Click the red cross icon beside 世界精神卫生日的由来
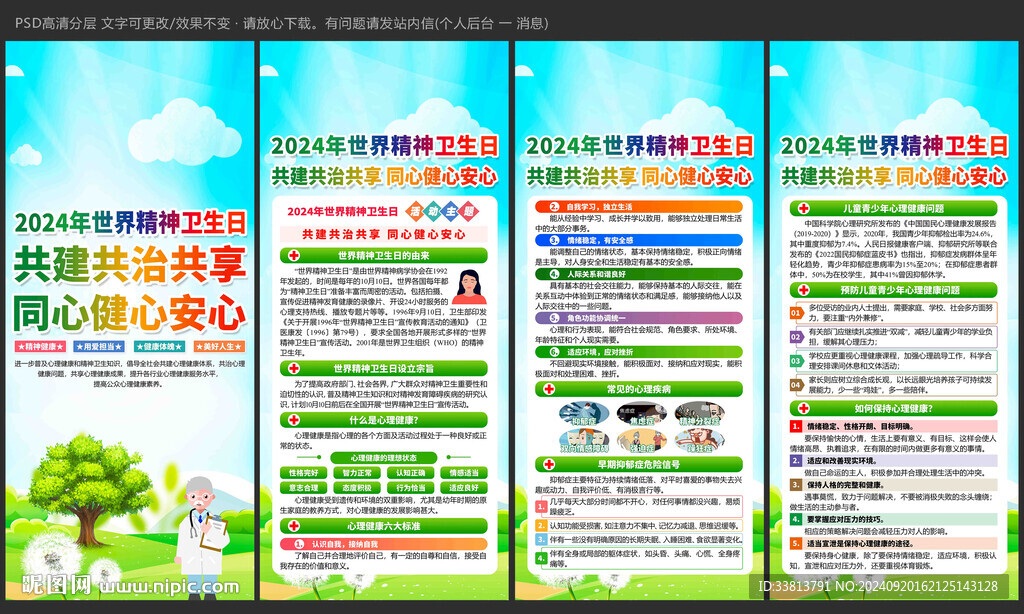 click(294, 255)
